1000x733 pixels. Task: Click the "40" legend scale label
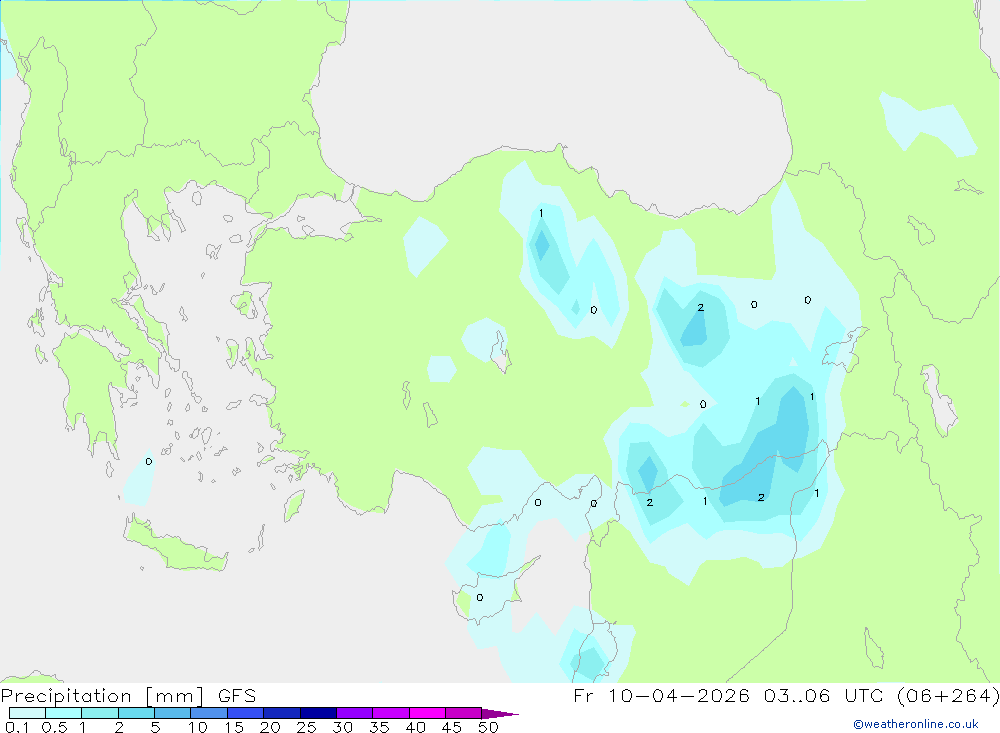(416, 727)
